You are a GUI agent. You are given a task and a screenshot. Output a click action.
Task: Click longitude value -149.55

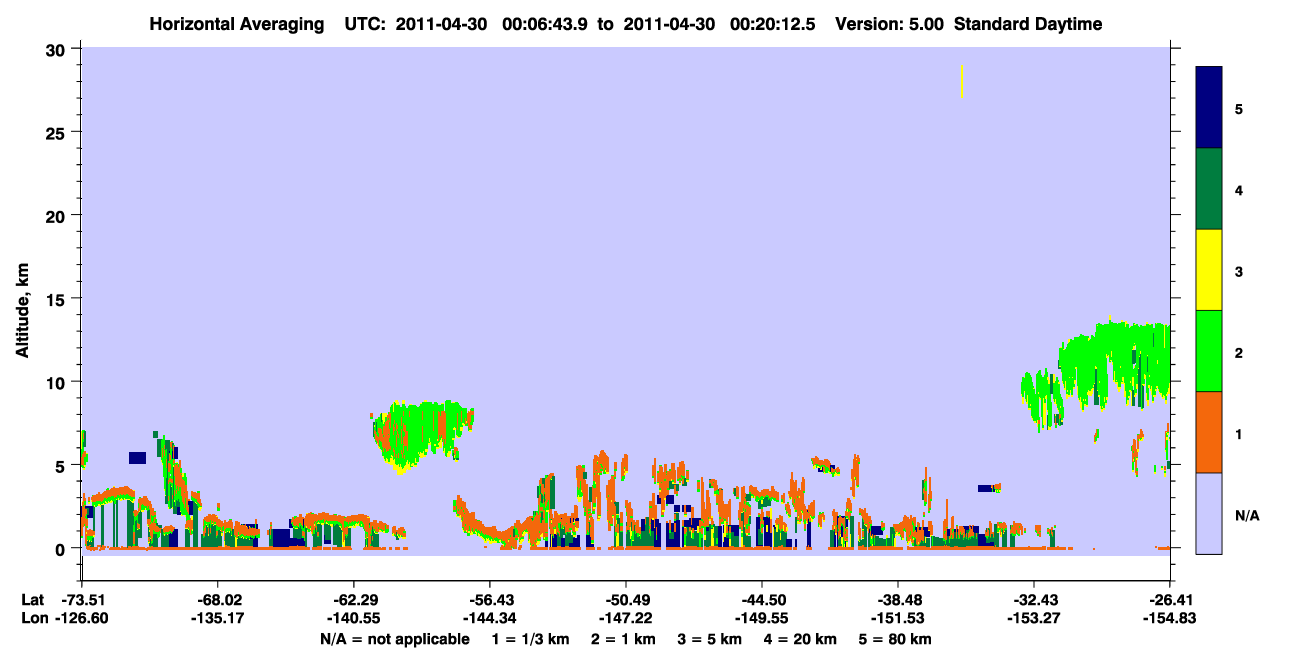point(761,619)
